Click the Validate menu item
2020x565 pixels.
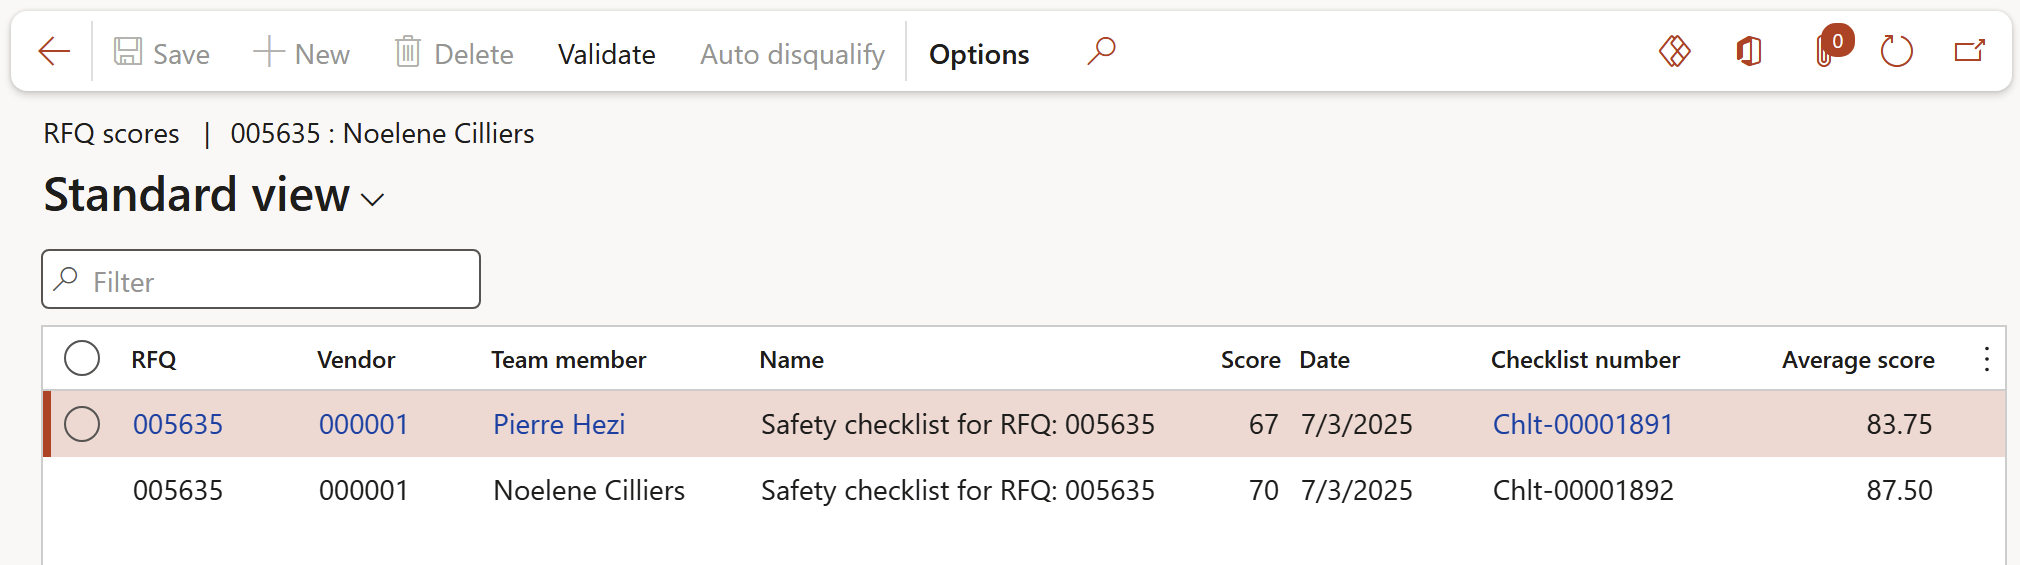tap(606, 54)
